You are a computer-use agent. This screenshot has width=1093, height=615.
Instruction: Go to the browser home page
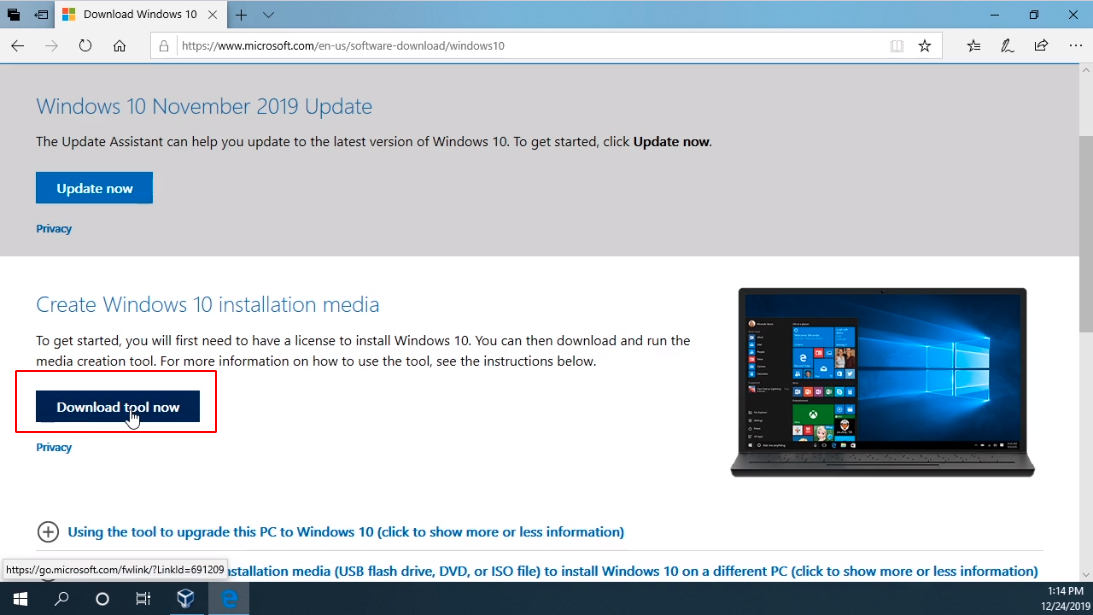click(x=119, y=46)
